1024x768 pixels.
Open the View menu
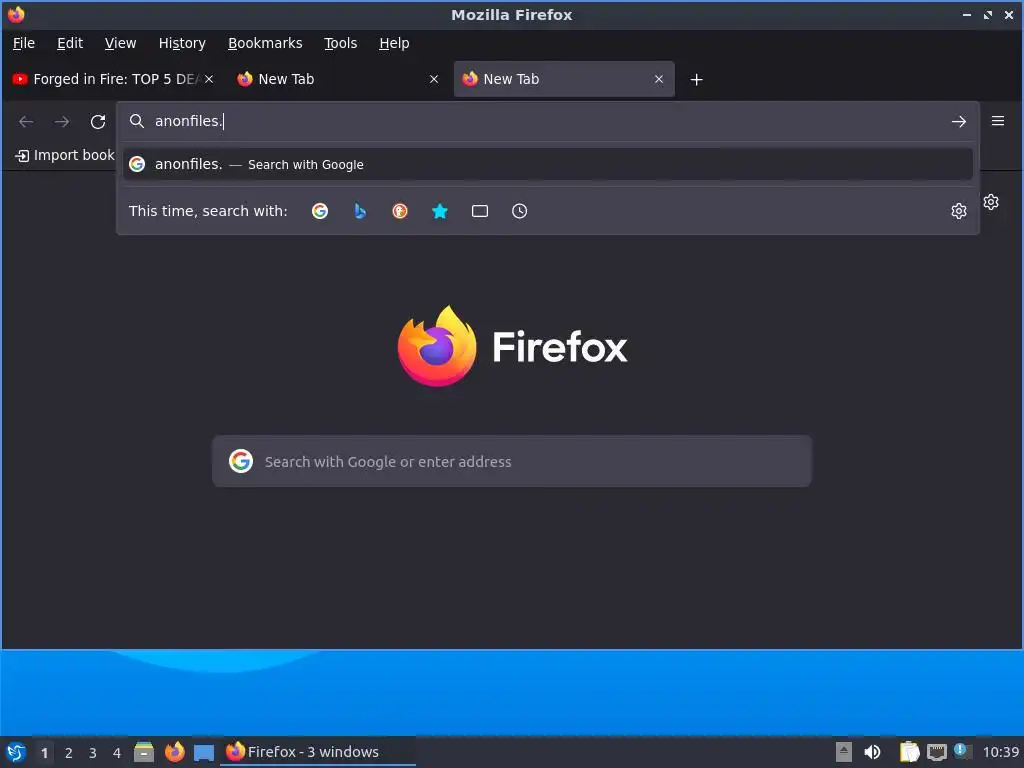pyautogui.click(x=120, y=43)
